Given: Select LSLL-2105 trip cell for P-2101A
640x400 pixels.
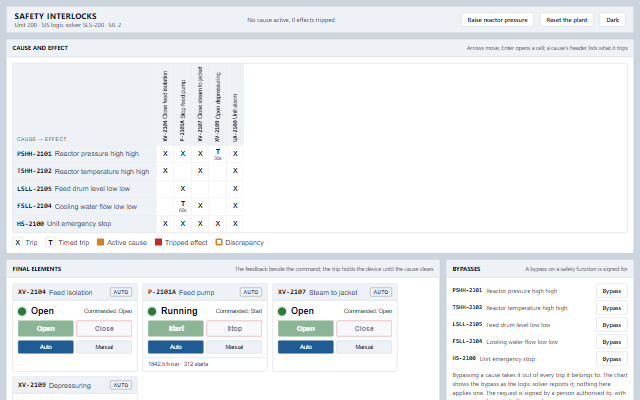Looking at the screenshot, I should [x=182, y=189].
